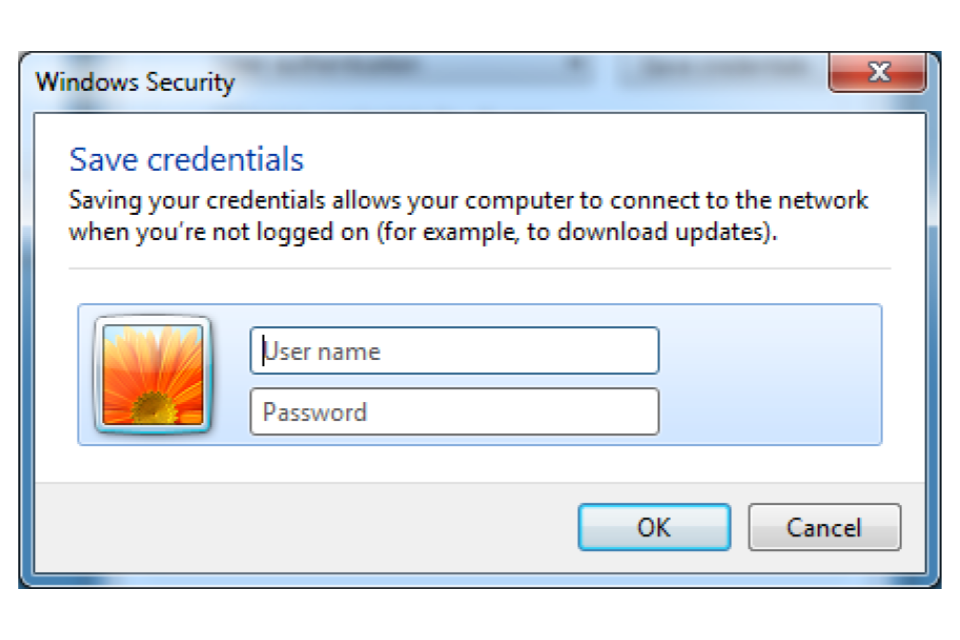Screen dimensions: 960x640
Task: Click Cancel to abort saving credentials
Action: click(x=824, y=527)
